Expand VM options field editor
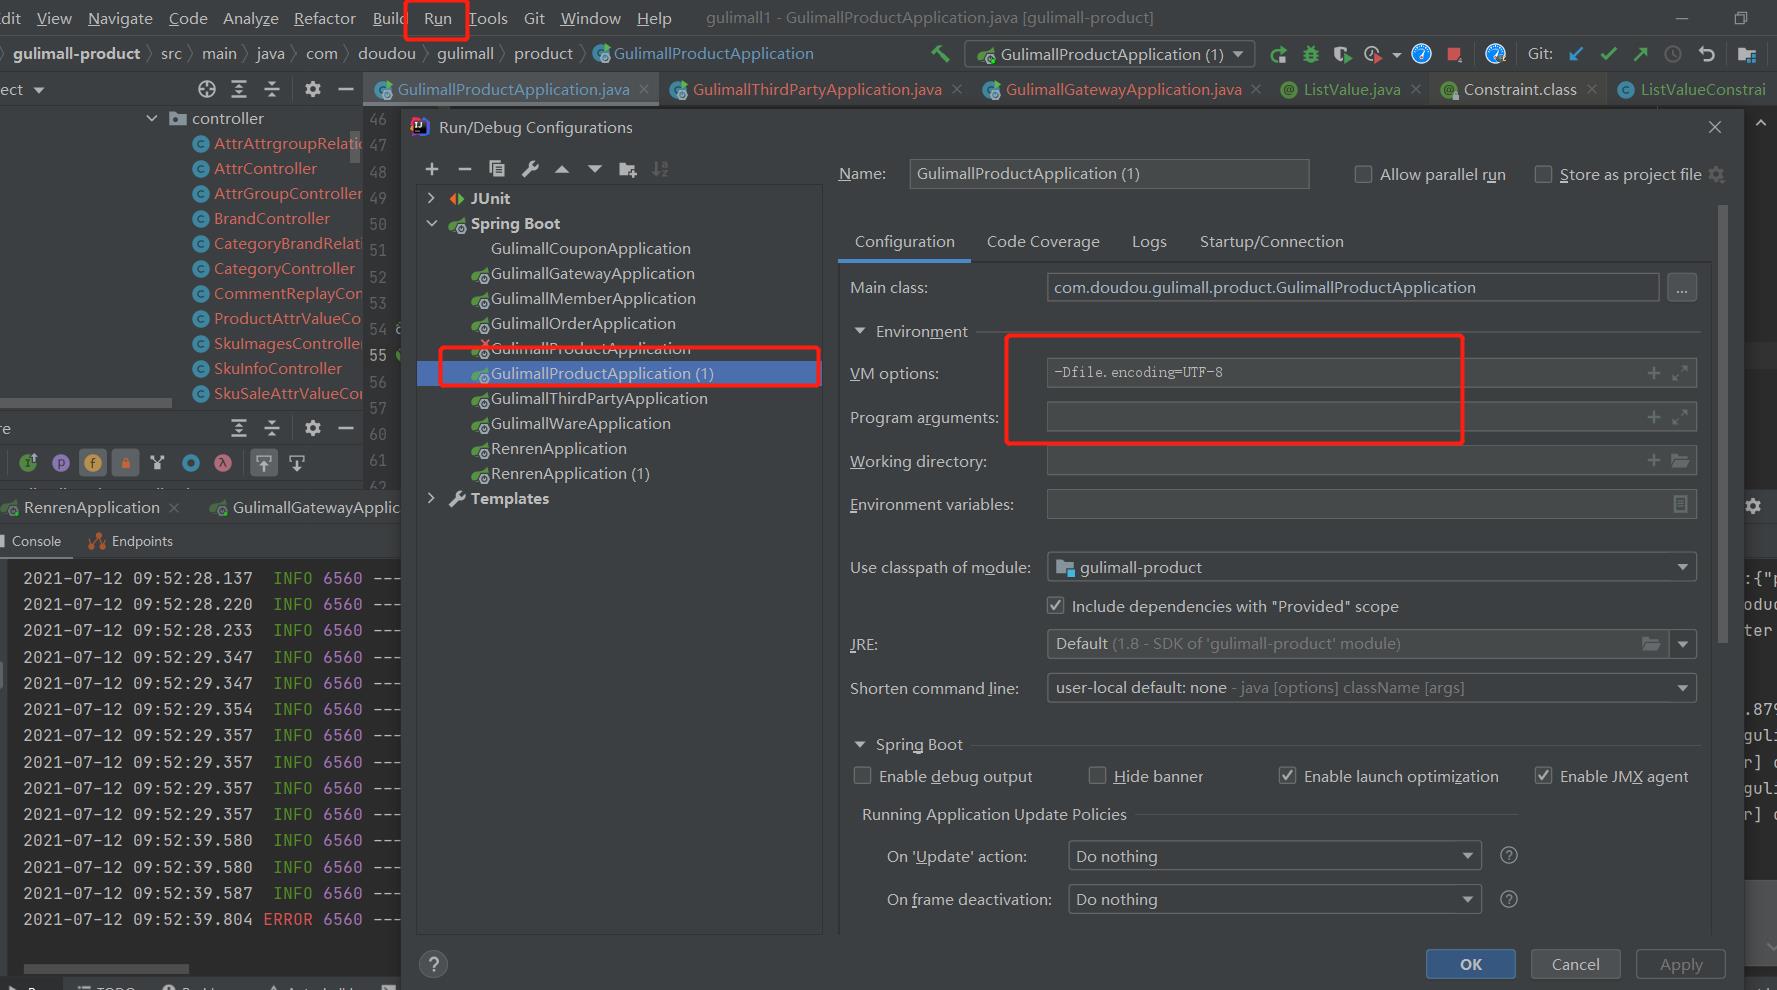Viewport: 1777px width, 990px height. [1680, 373]
